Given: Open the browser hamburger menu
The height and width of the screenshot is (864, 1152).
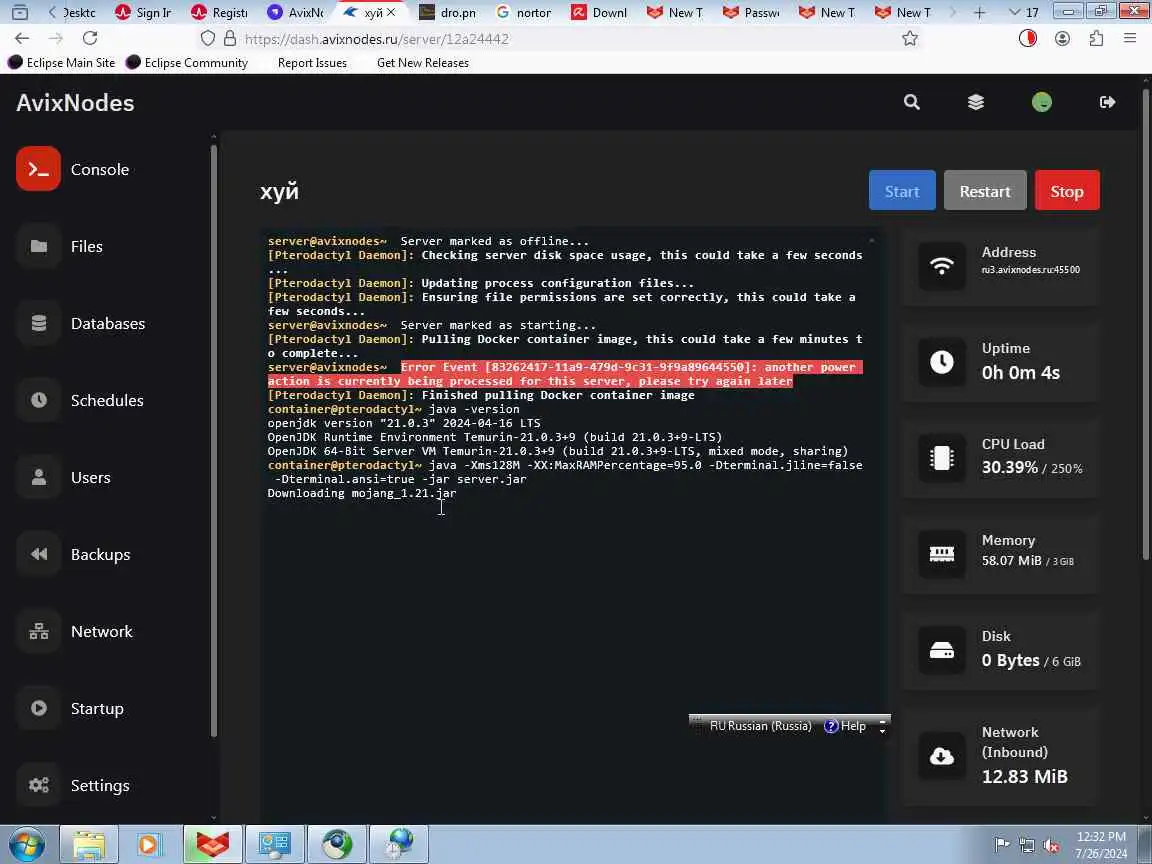Looking at the screenshot, I should click(x=1130, y=38).
